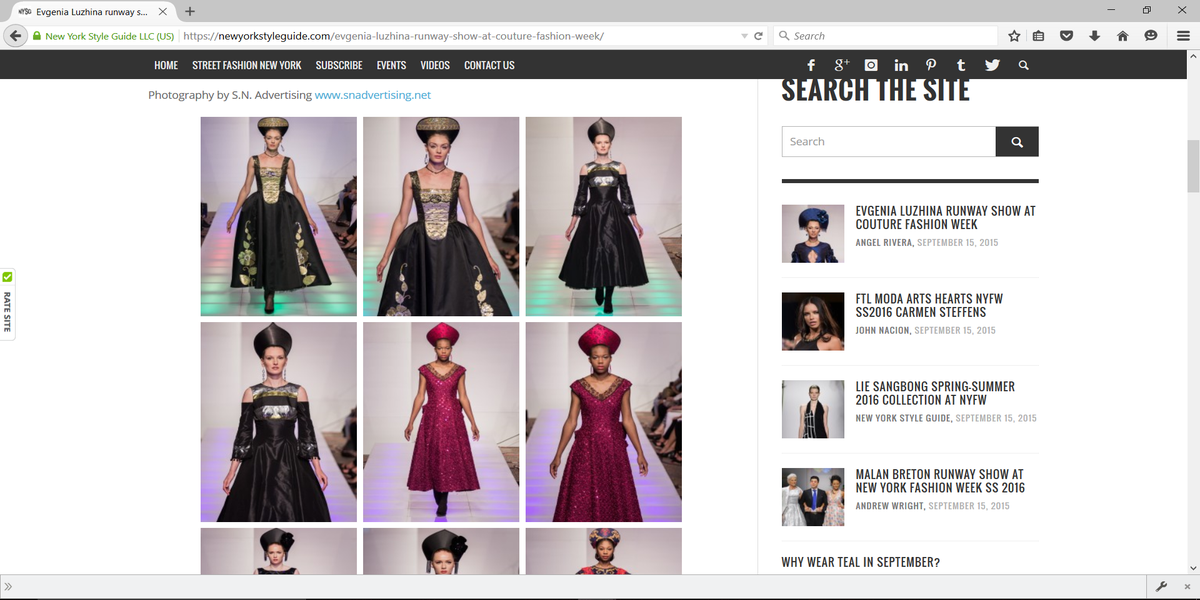The image size is (1200, 600).
Task: Open the Pinterest social icon
Action: 931,65
